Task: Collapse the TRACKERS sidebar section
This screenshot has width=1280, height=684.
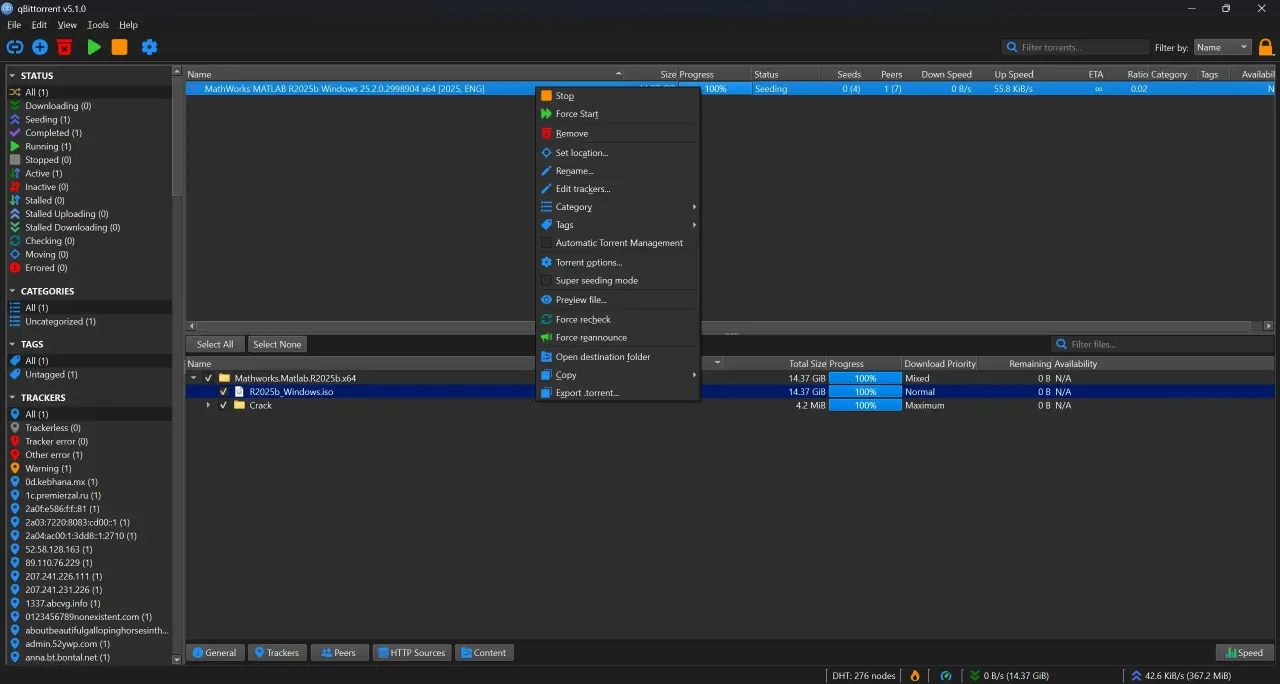Action: 12,398
